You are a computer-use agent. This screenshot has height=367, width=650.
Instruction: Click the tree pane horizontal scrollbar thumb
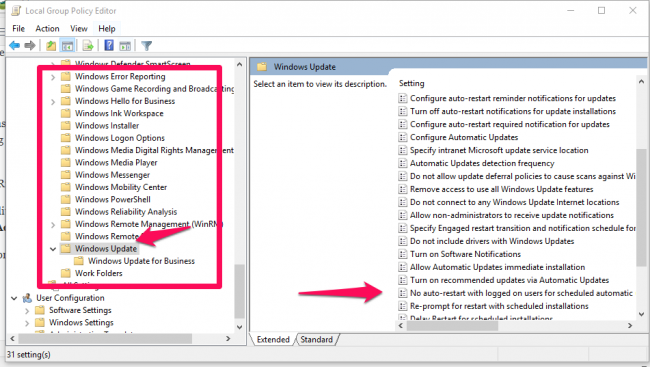point(105,338)
